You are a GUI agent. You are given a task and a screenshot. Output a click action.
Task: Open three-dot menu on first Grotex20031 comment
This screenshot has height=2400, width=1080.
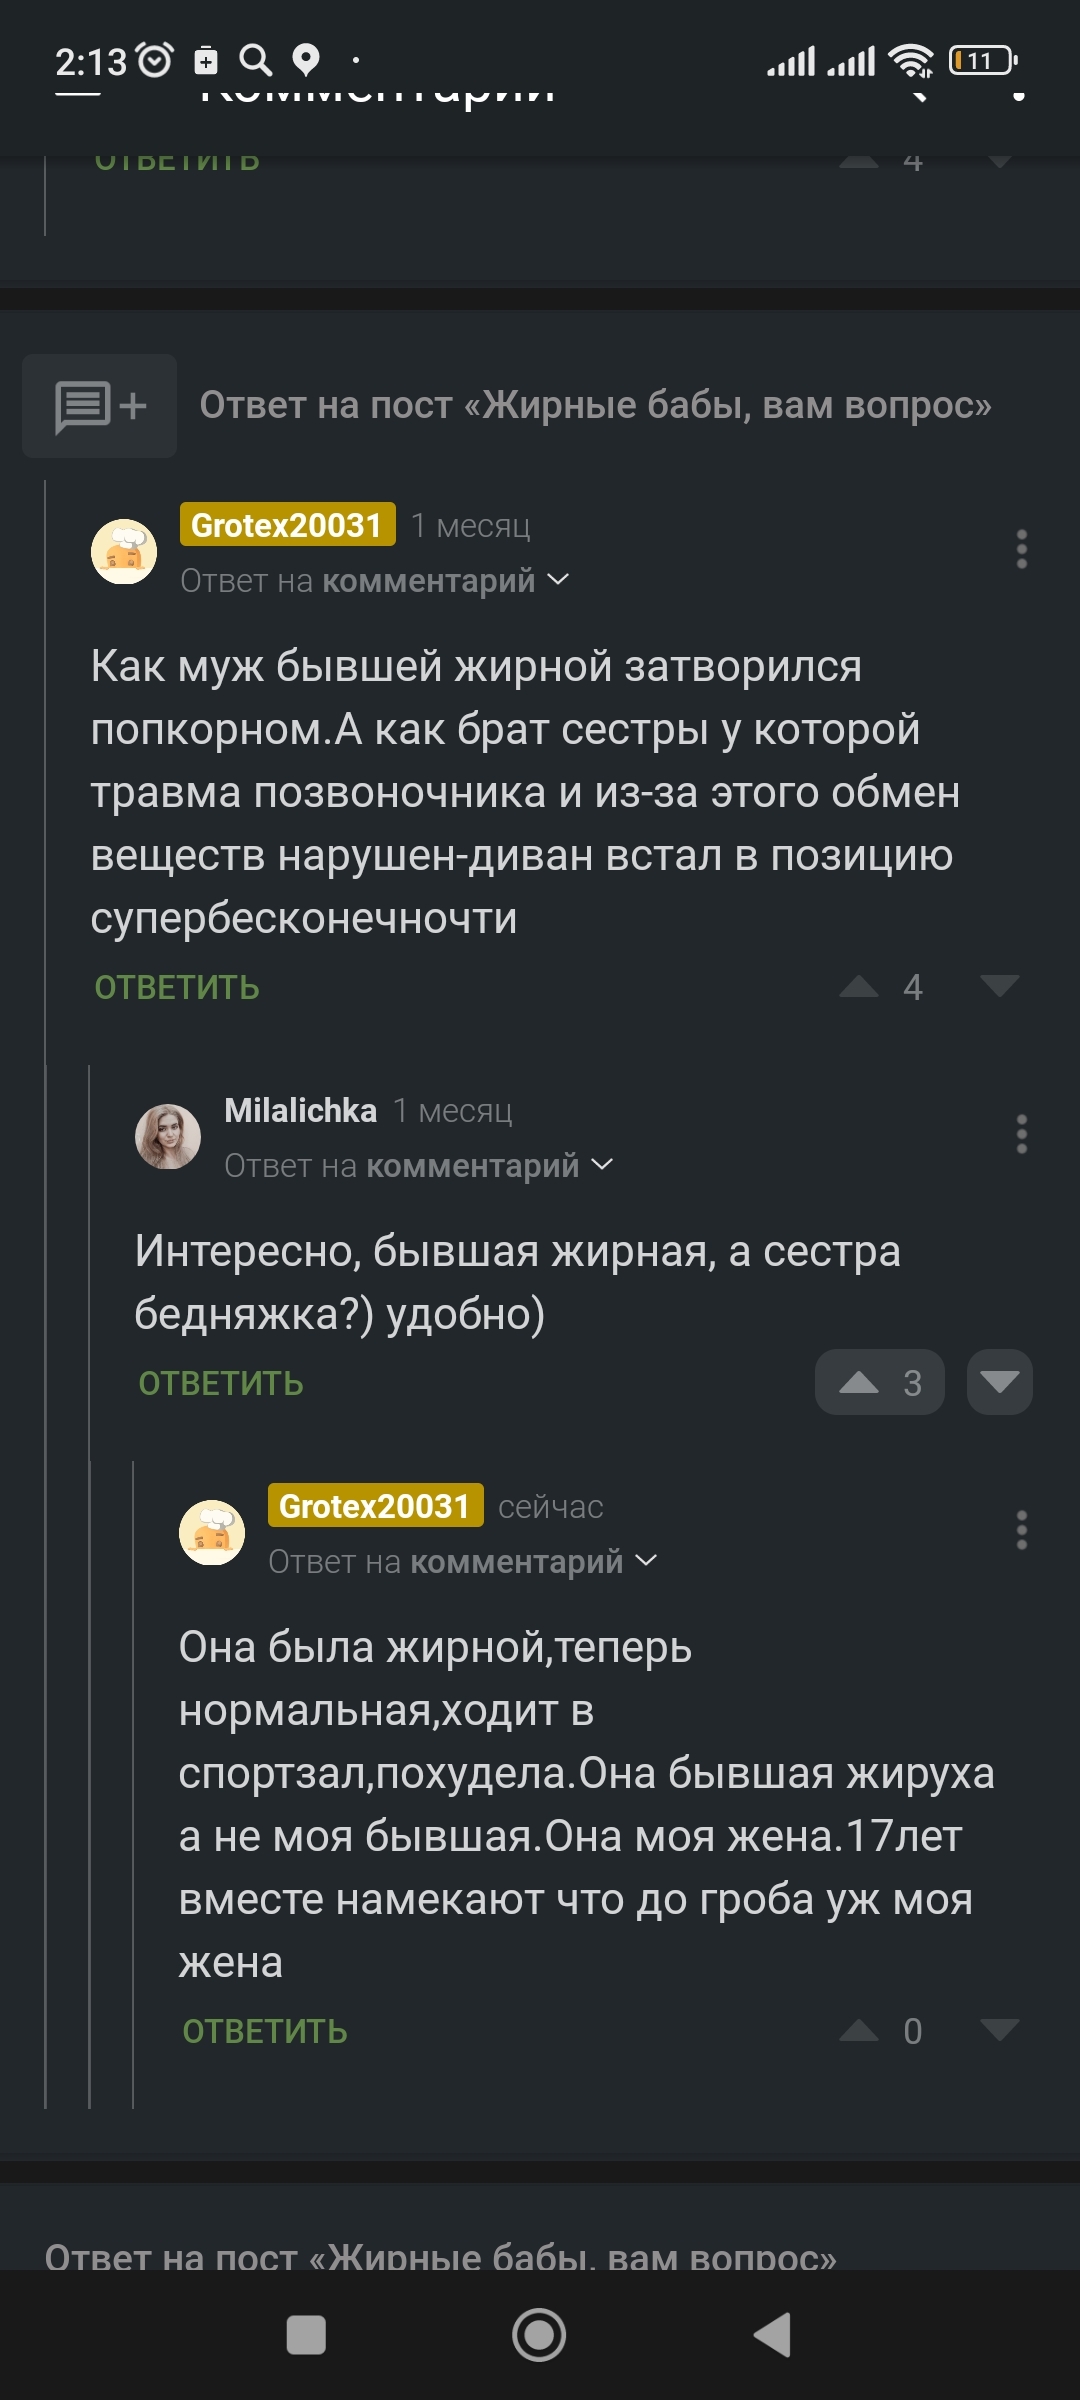pos(1021,549)
